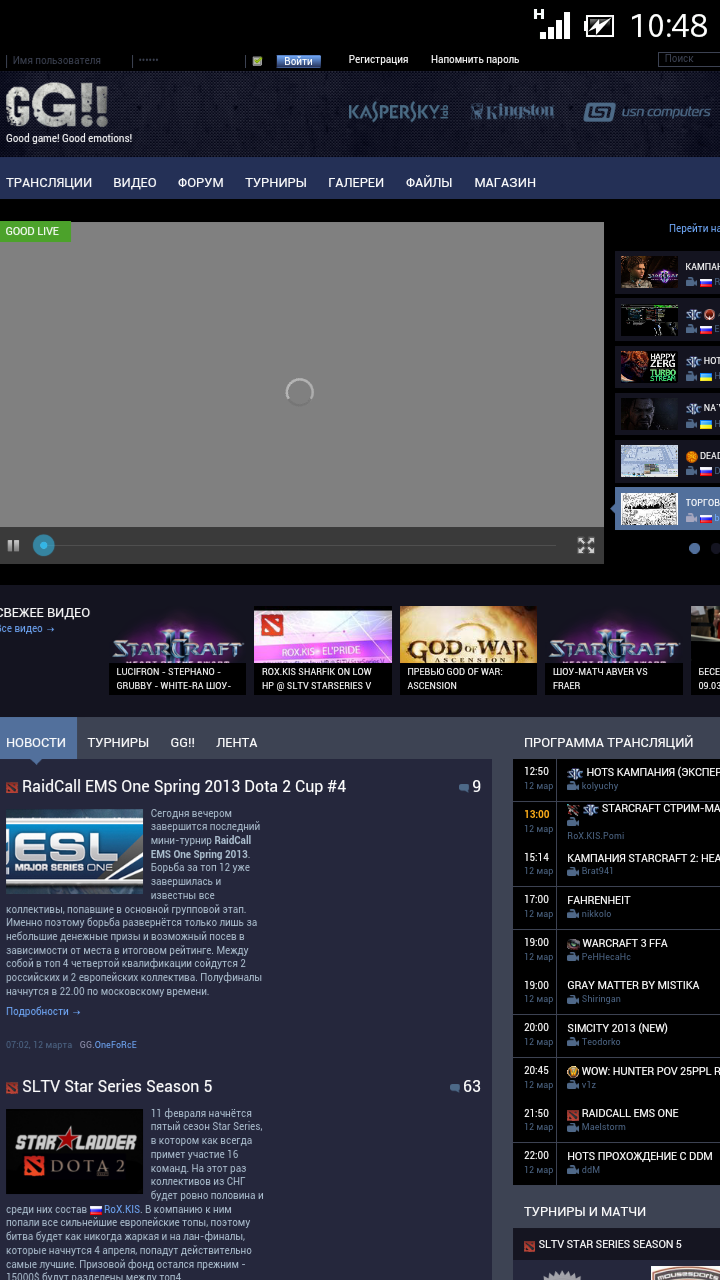The image size is (720, 1280).
Task: Open RaidCall EMS One Spring 2013 headline
Action: pyautogui.click(x=184, y=787)
